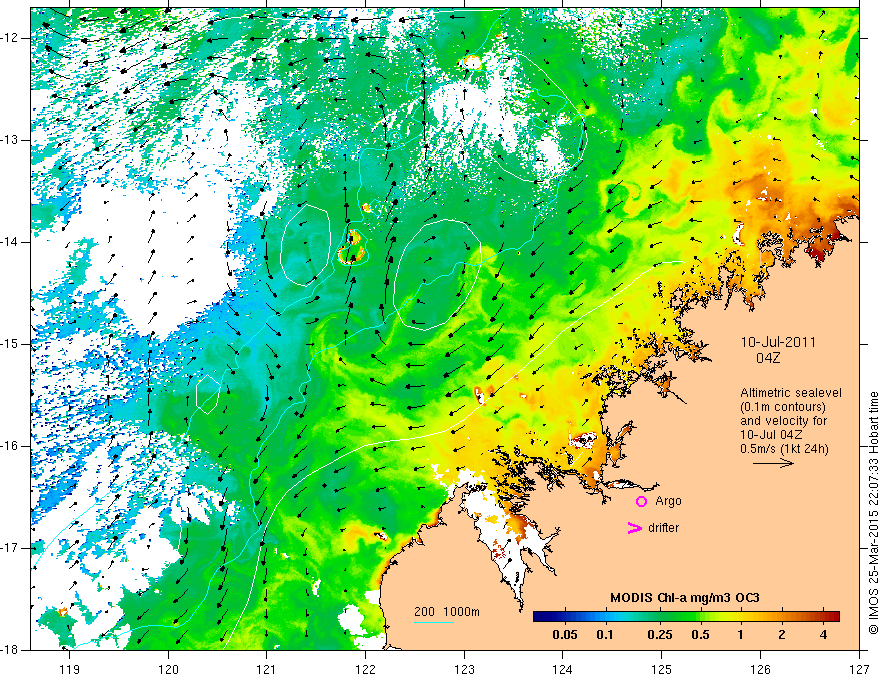Click longitude axis label 120
880x680 pixels.
click(168, 669)
